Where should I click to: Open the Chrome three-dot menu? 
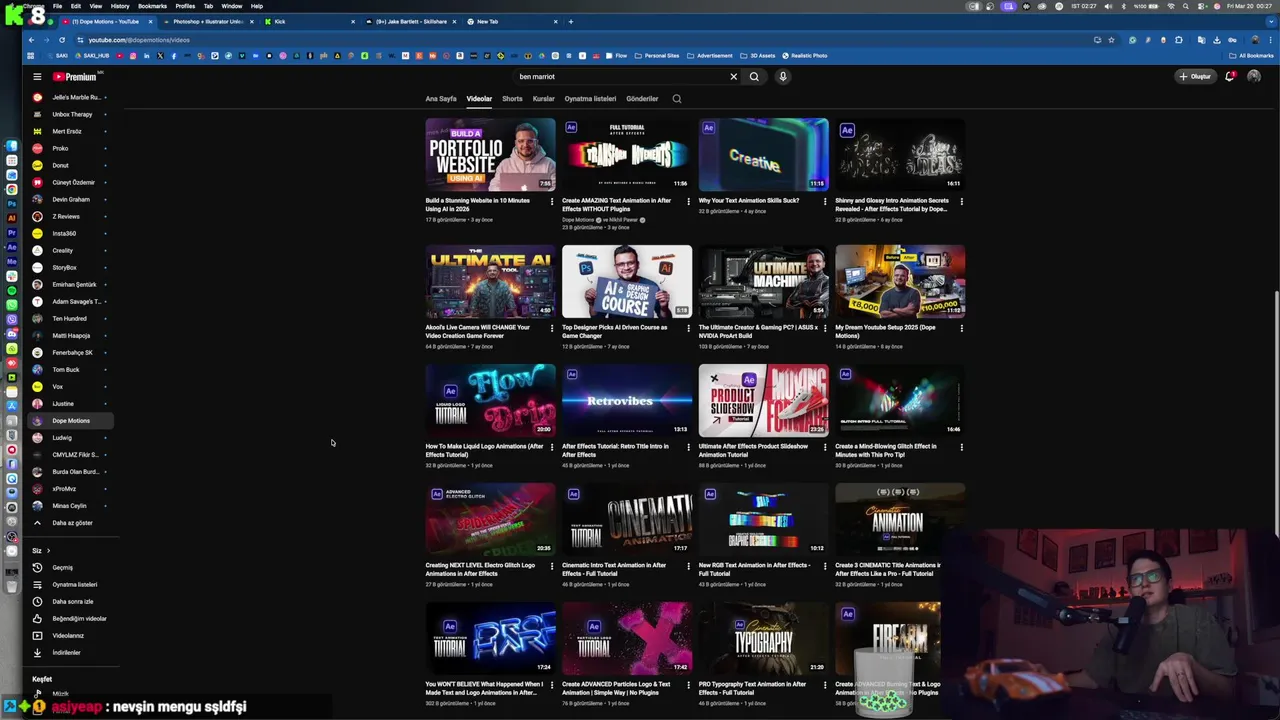click(1270, 40)
